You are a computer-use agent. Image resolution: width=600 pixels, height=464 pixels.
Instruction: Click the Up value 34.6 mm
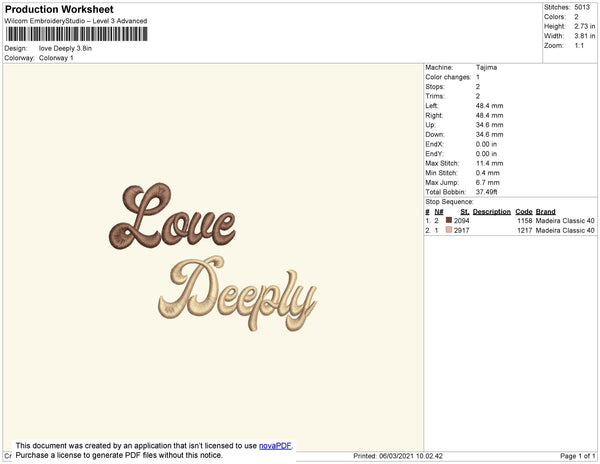tap(489, 125)
